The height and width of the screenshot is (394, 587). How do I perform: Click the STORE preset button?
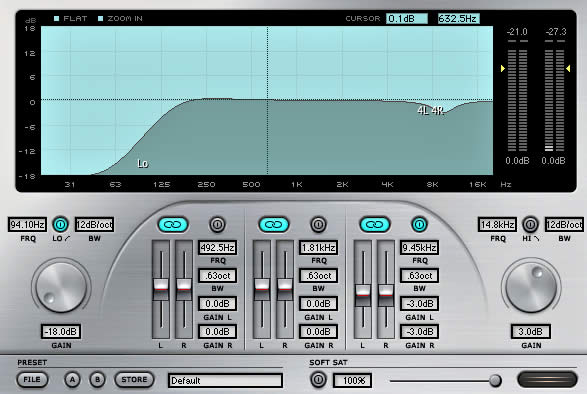(134, 380)
